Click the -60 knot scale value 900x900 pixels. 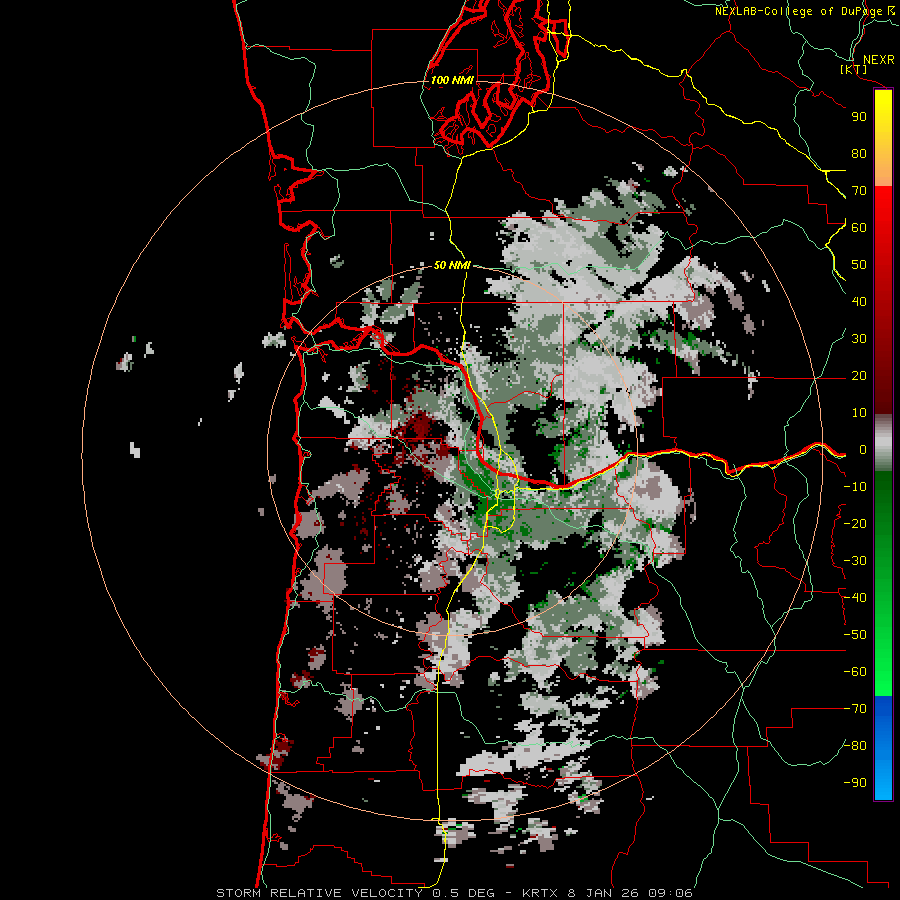click(x=855, y=672)
